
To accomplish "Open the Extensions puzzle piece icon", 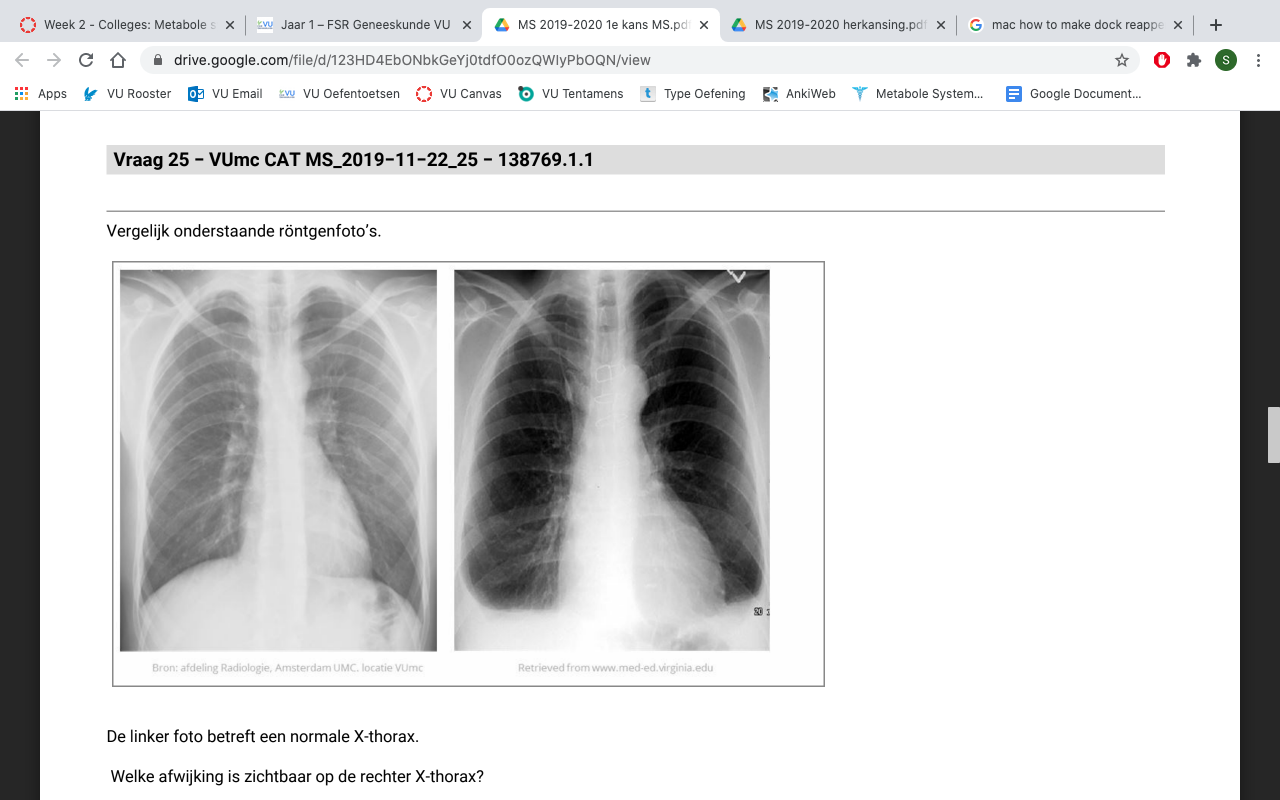I will pos(1194,60).
